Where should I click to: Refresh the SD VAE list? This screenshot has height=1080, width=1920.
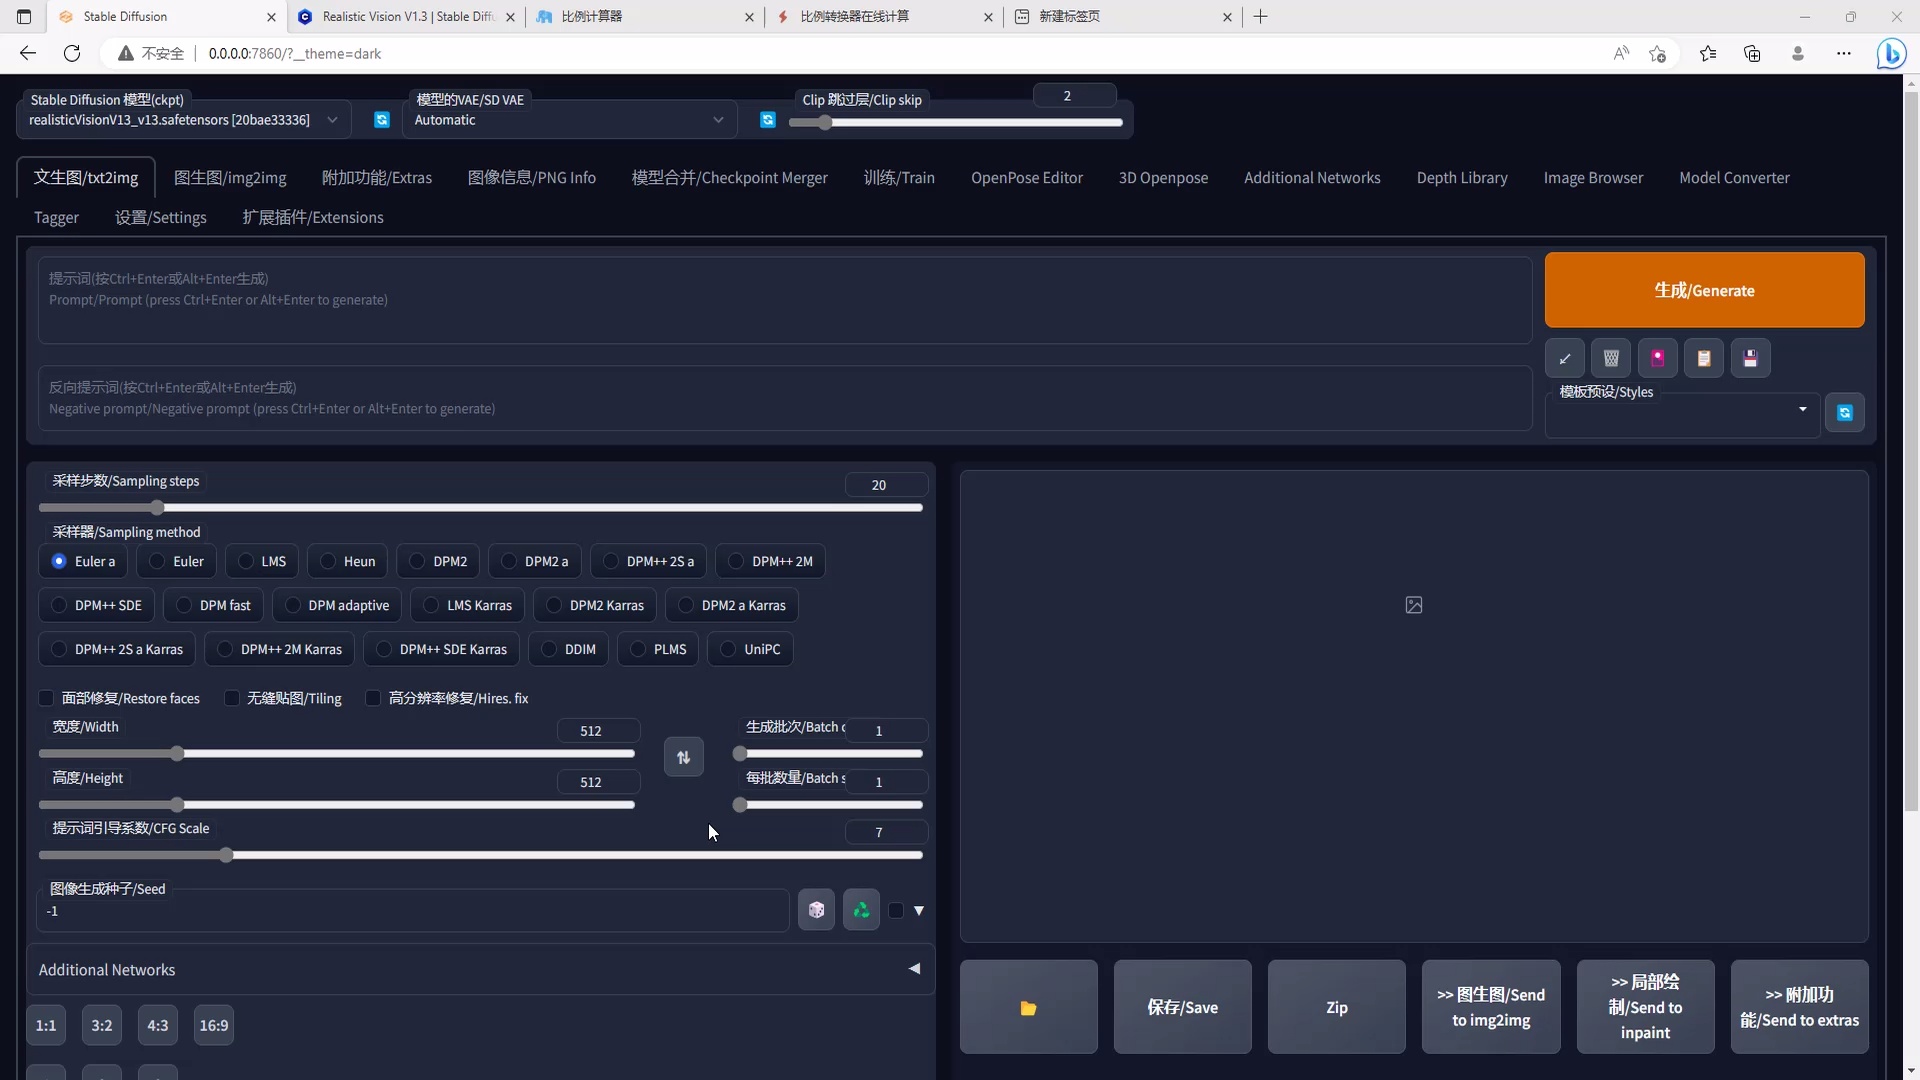[768, 120]
